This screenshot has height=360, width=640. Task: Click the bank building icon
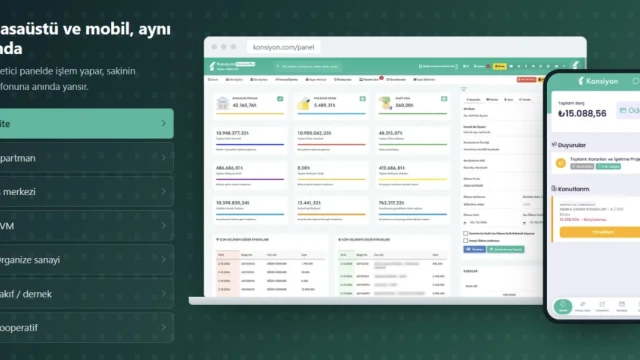(222, 103)
